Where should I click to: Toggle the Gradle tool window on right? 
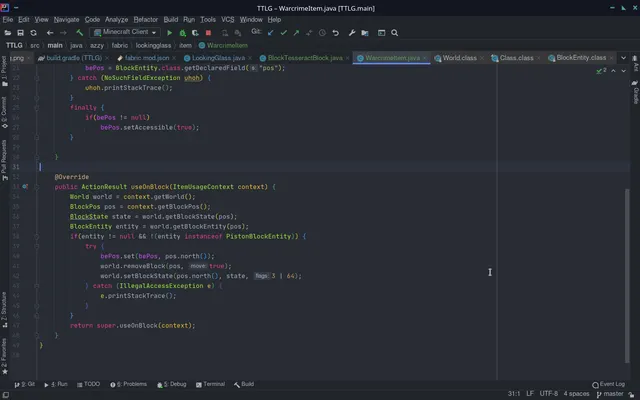[635, 91]
